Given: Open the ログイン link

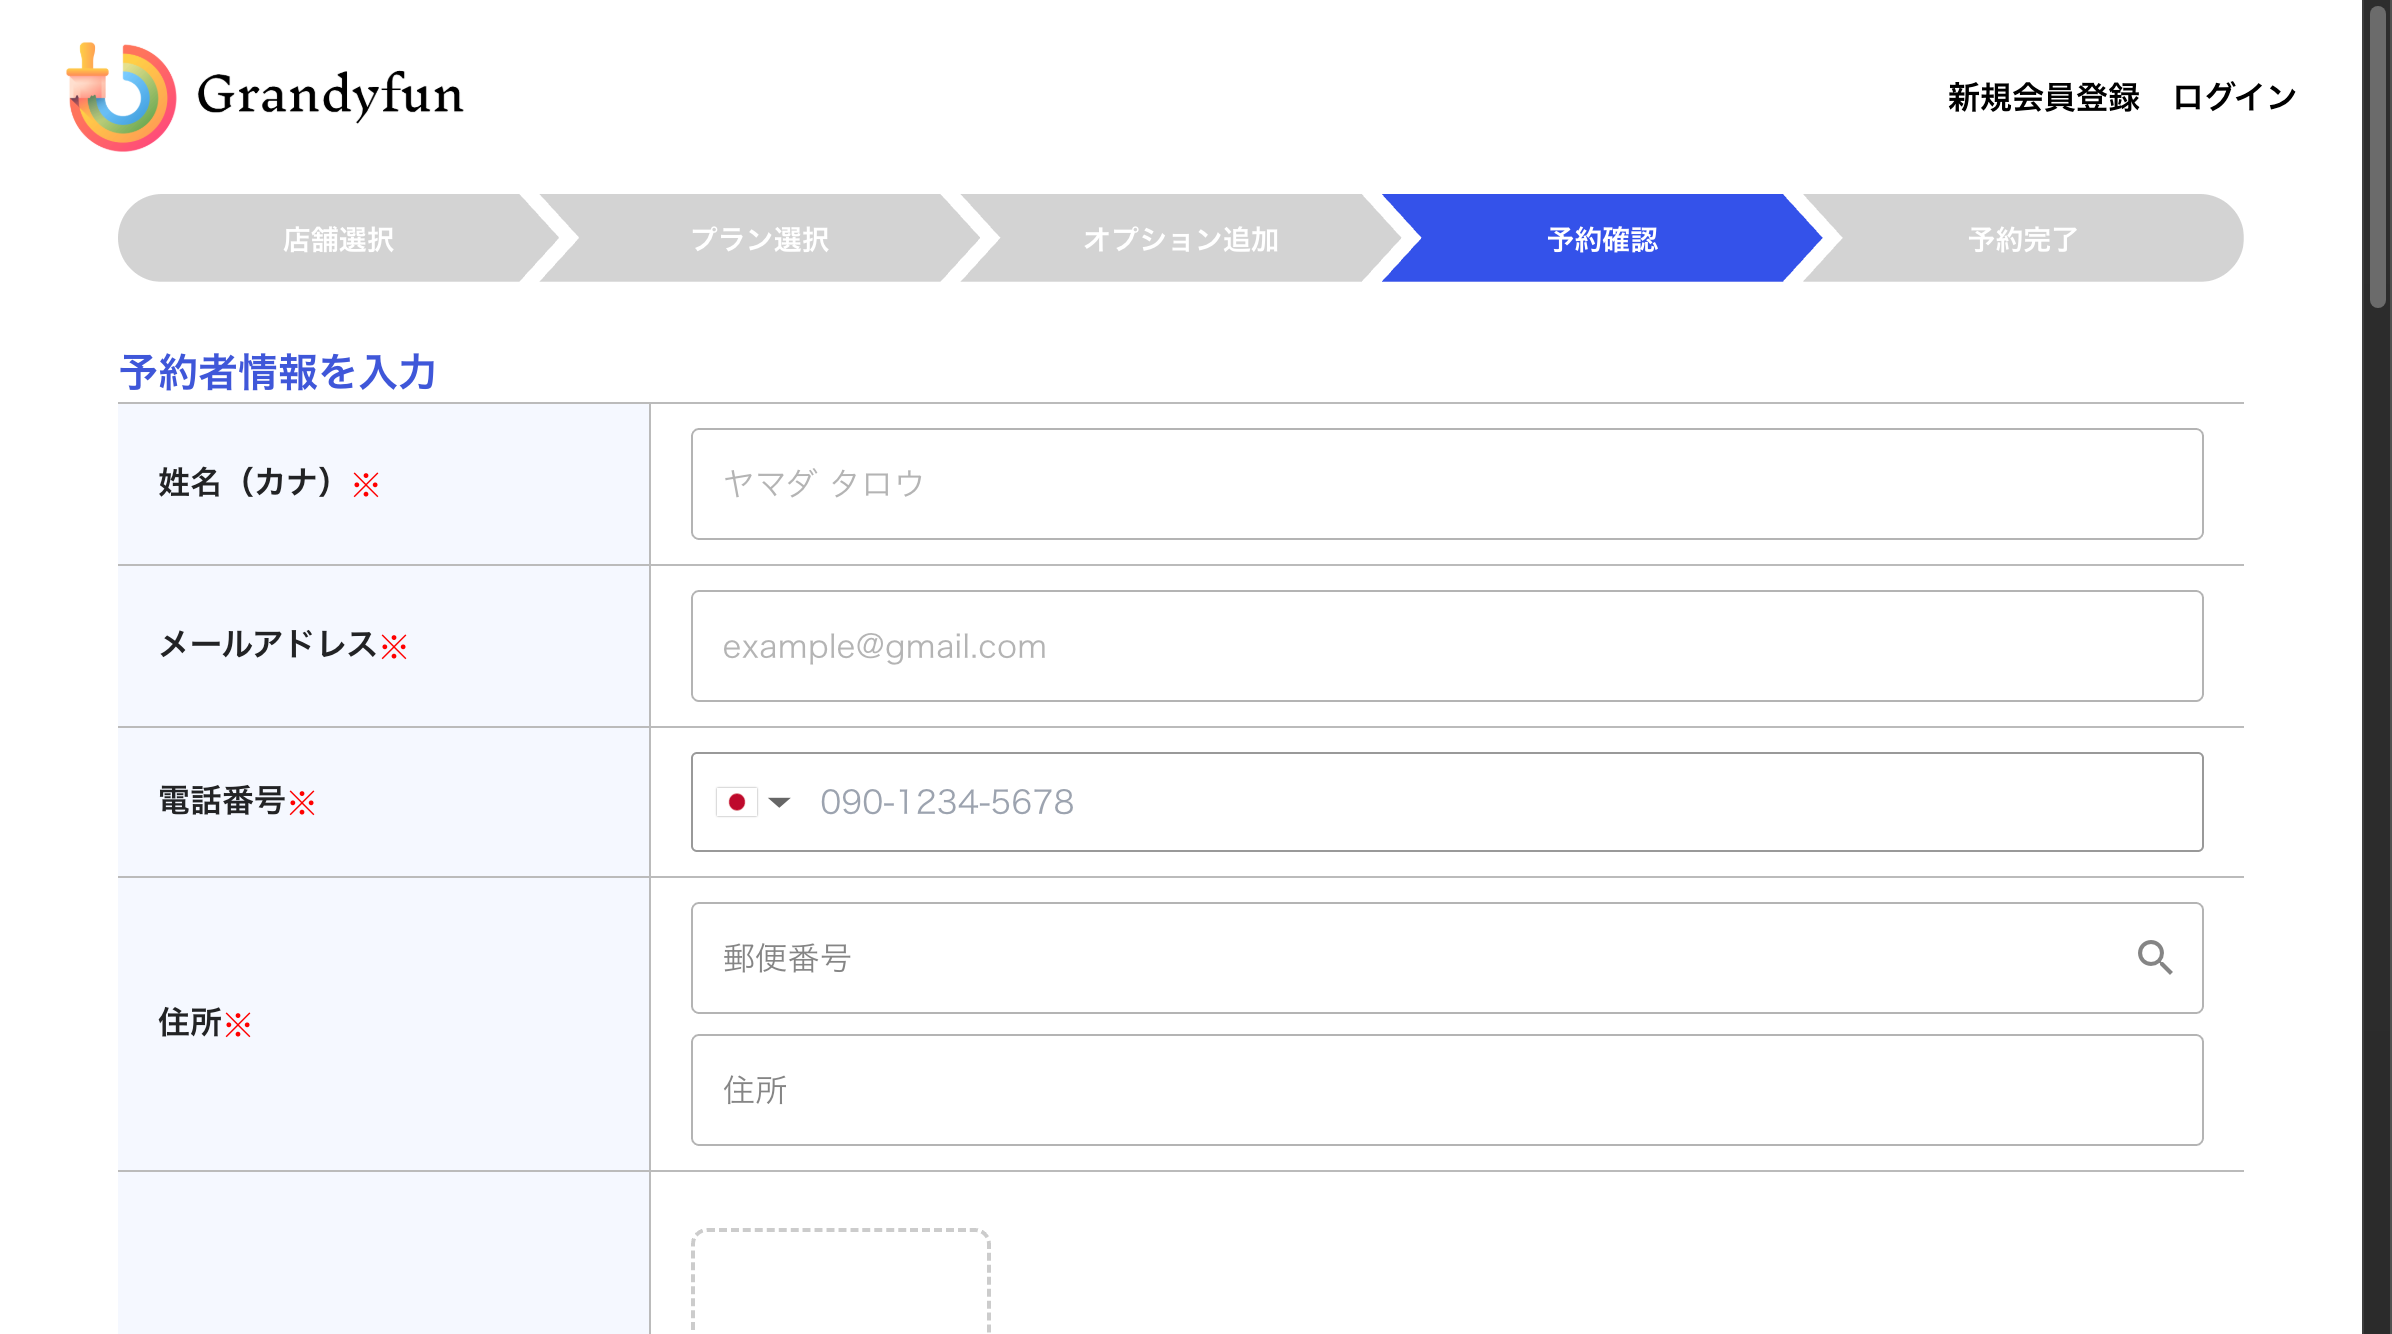Looking at the screenshot, I should 2234,97.
